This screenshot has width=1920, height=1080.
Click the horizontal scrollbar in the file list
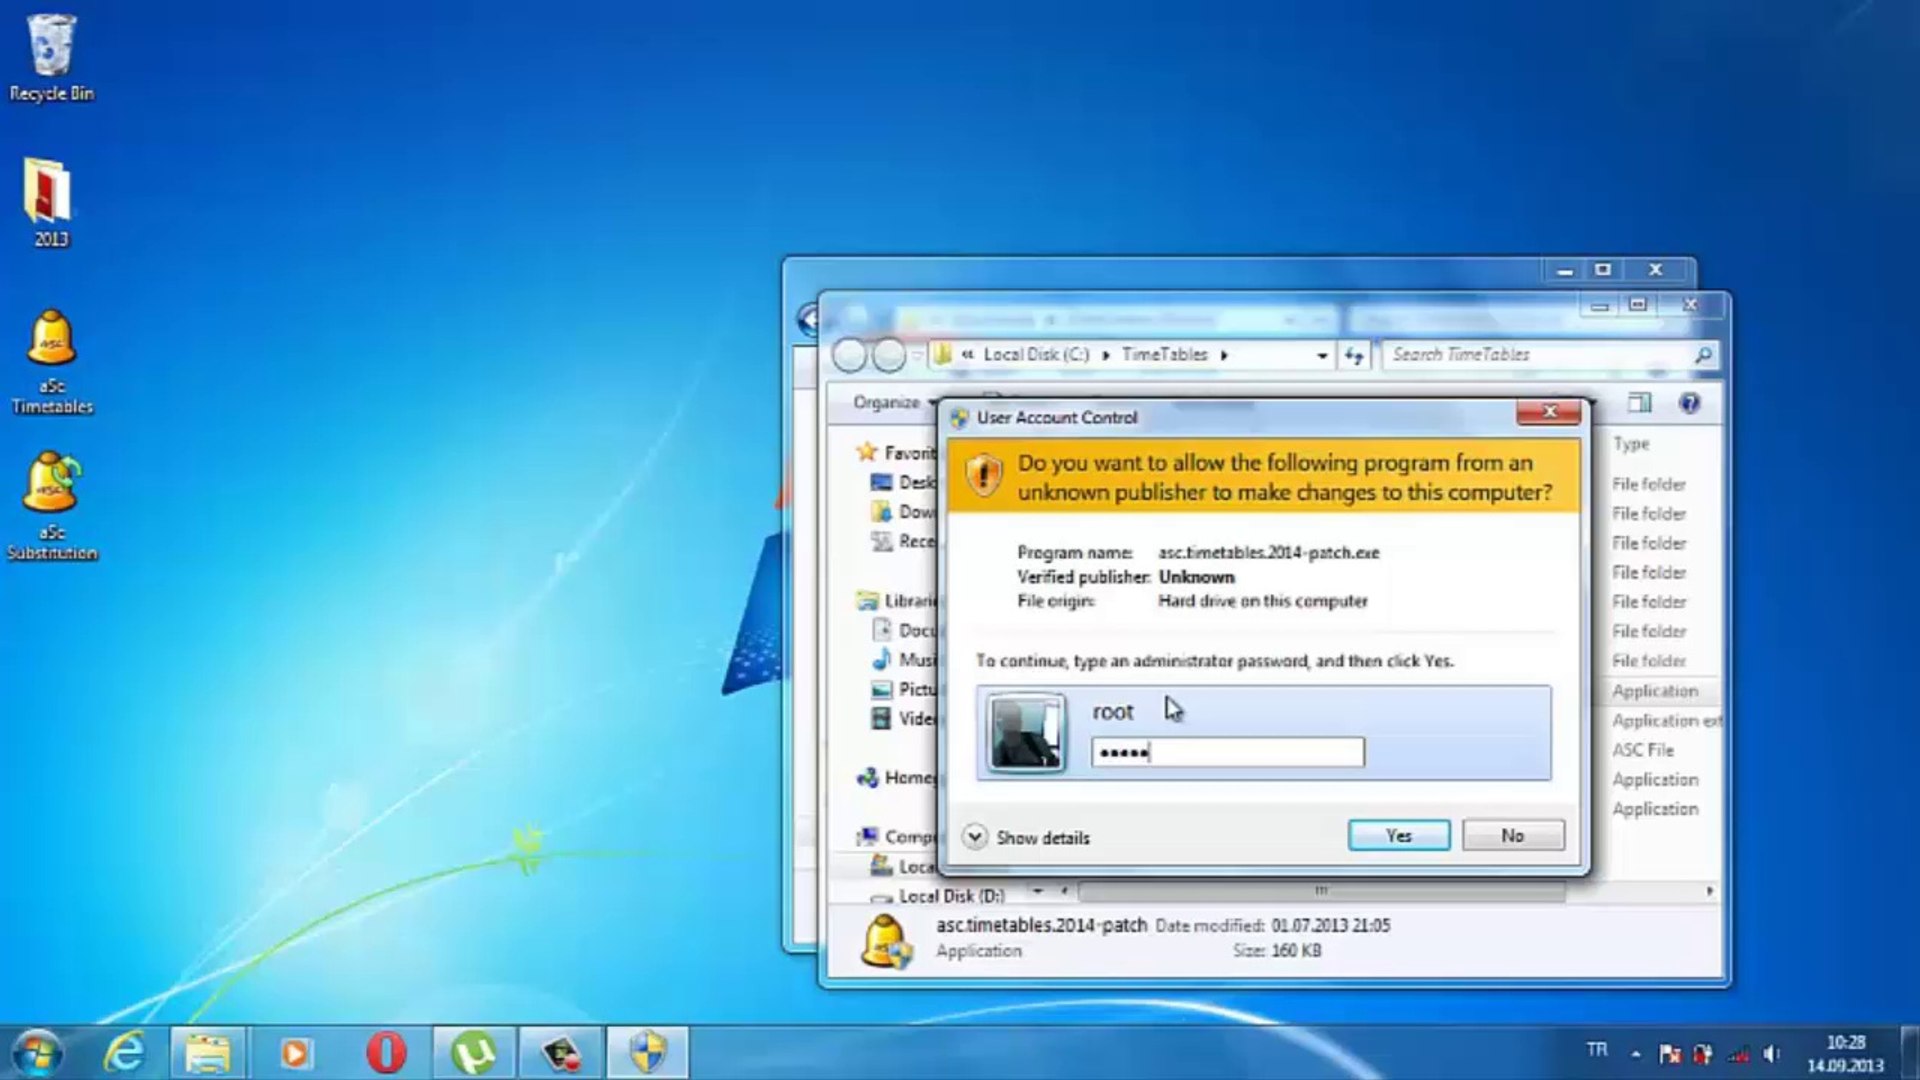1320,890
